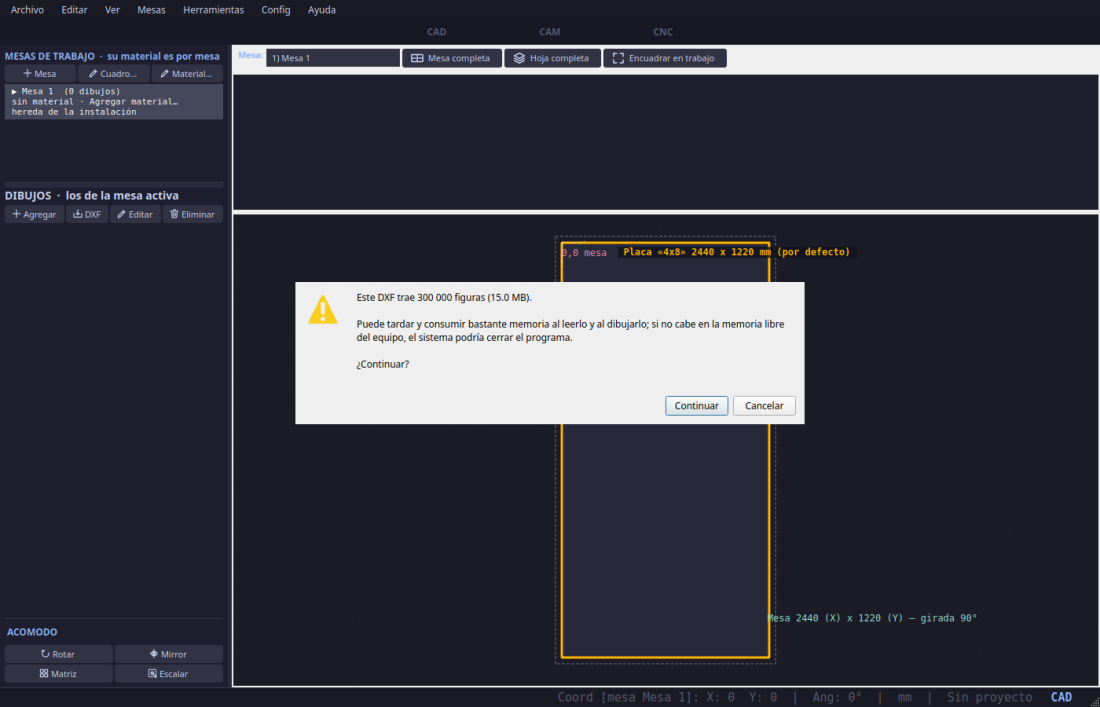
Task: Add a new Mesa with plus icon
Action: pyautogui.click(x=40, y=74)
